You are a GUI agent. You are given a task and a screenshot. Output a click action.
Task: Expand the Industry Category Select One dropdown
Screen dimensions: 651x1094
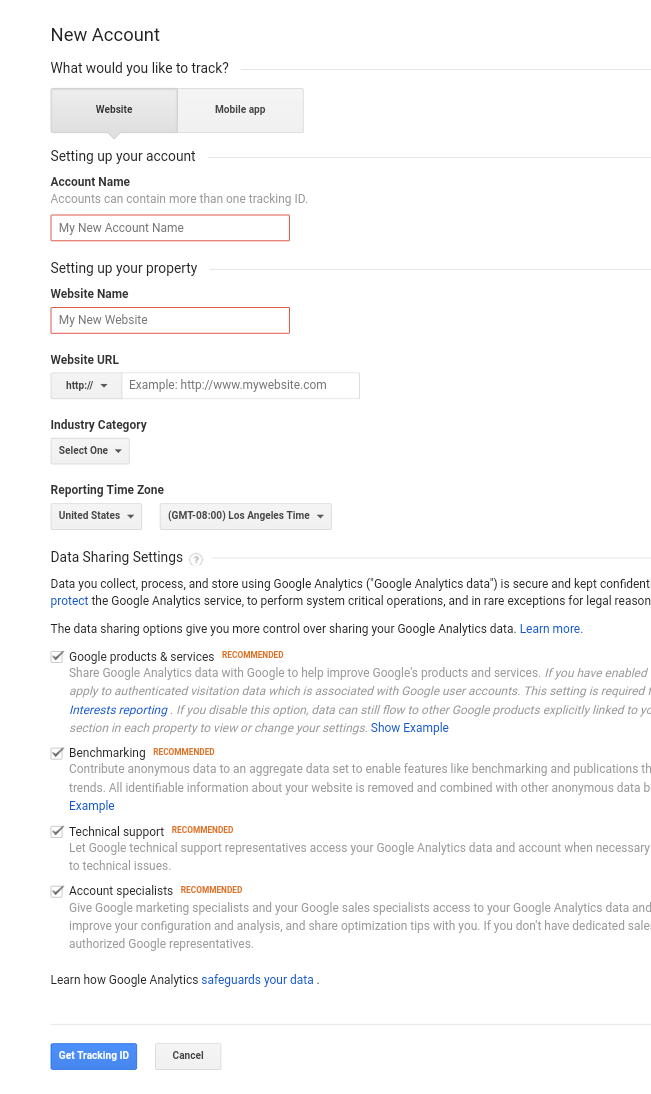tap(90, 451)
